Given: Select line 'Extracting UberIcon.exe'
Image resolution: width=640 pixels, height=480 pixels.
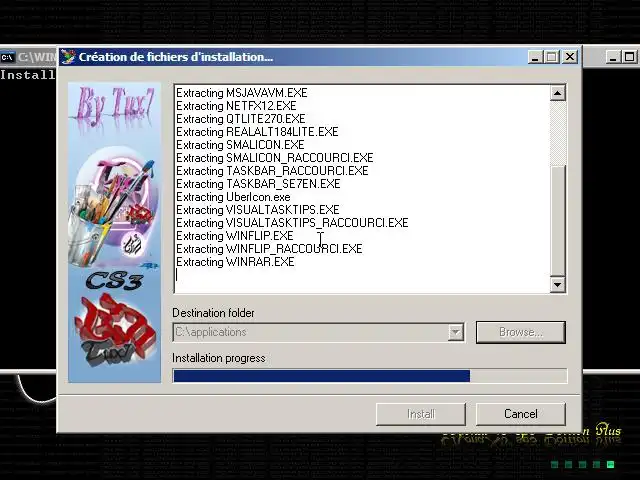Looking at the screenshot, I should (x=233, y=197).
